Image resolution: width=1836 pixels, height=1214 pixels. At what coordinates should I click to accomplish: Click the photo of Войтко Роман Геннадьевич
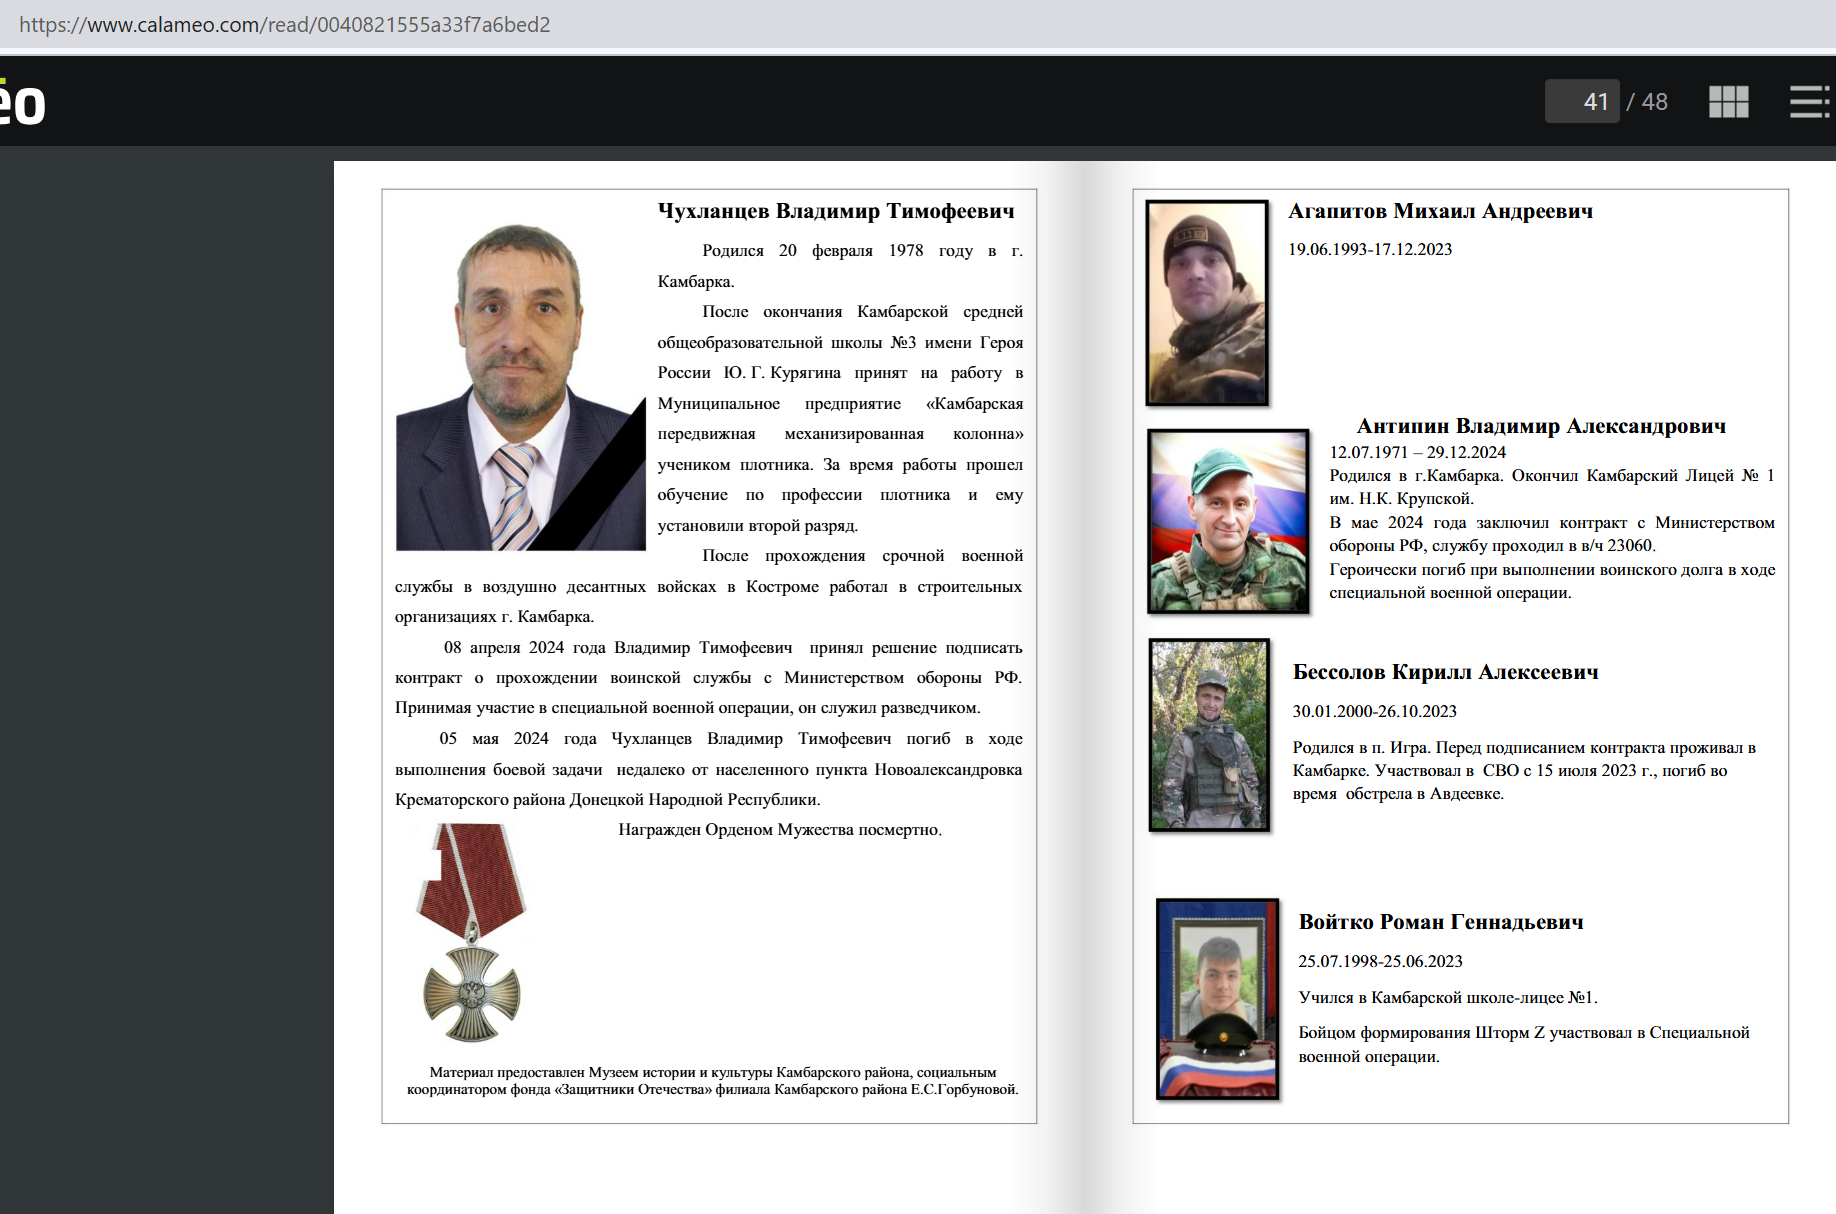click(x=1217, y=999)
